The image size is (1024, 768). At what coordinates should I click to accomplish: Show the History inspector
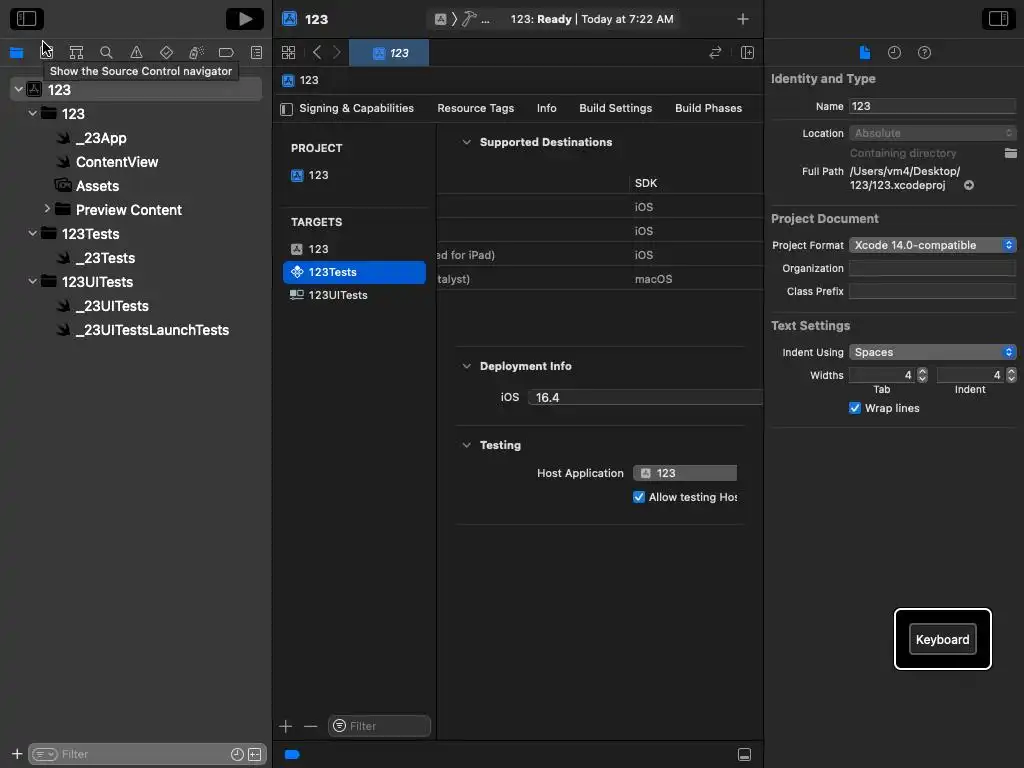point(894,52)
